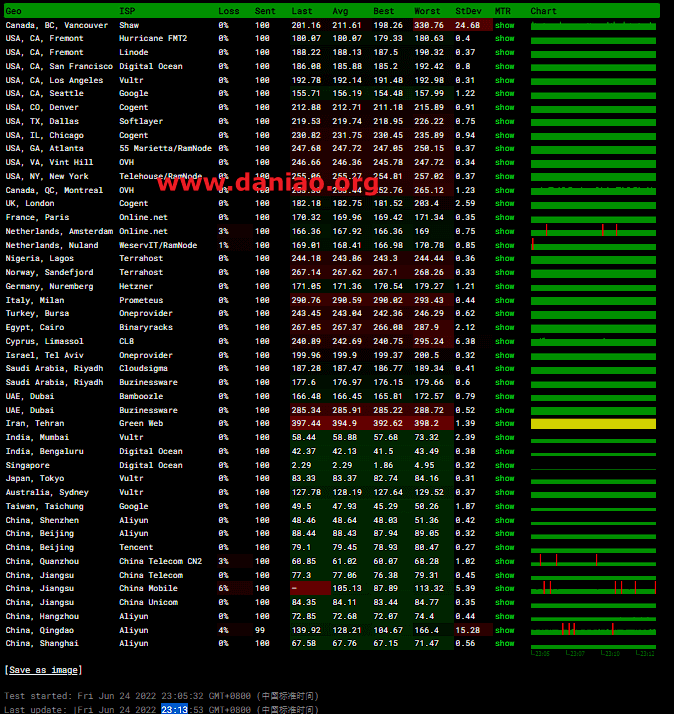Screen dimensions: 674x714
Task: Click the chart bar for China Mobile Jiangsu
Action: tap(593, 588)
